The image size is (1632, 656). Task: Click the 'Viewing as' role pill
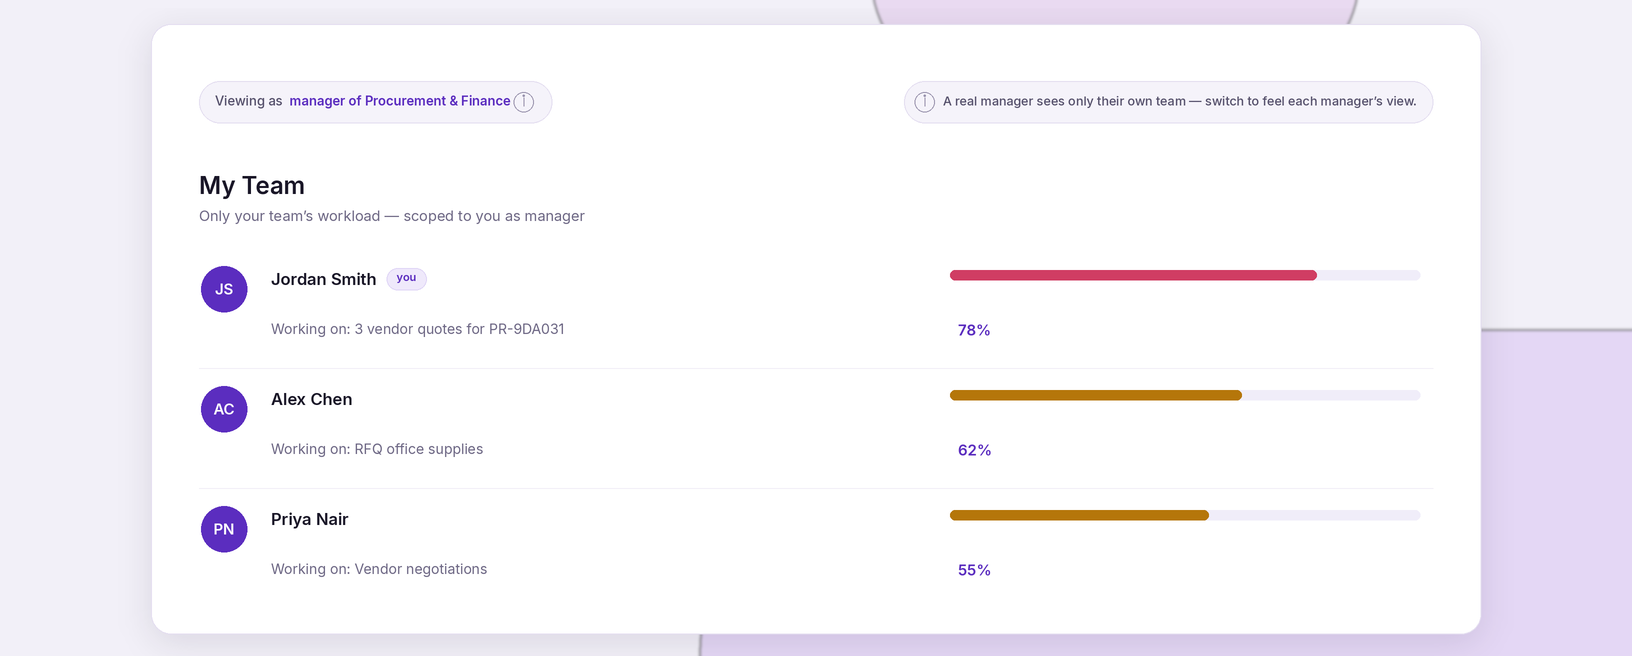pyautogui.click(x=375, y=102)
